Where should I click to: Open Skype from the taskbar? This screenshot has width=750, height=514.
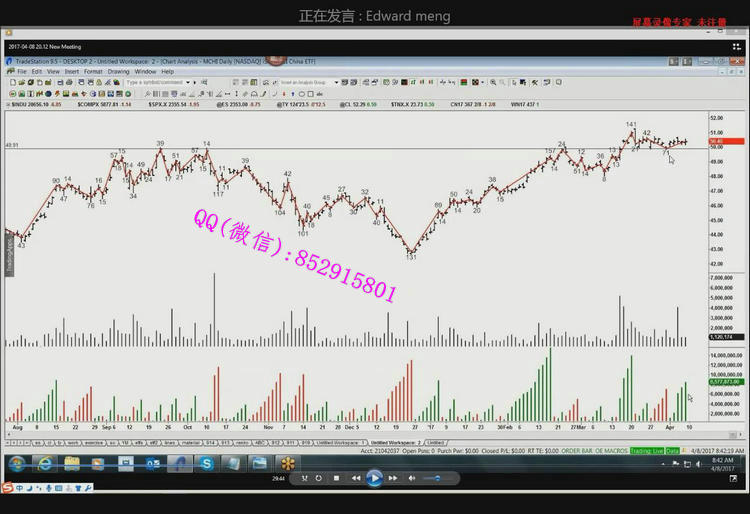coord(205,463)
